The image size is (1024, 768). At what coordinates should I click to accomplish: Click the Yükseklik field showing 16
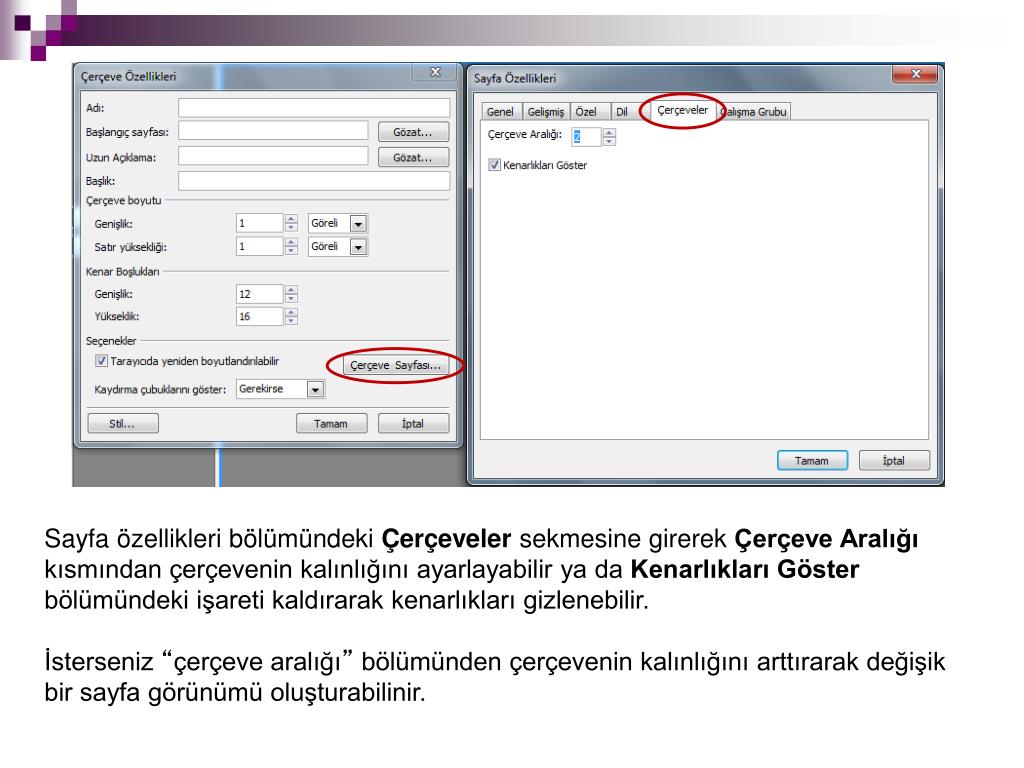coord(259,316)
